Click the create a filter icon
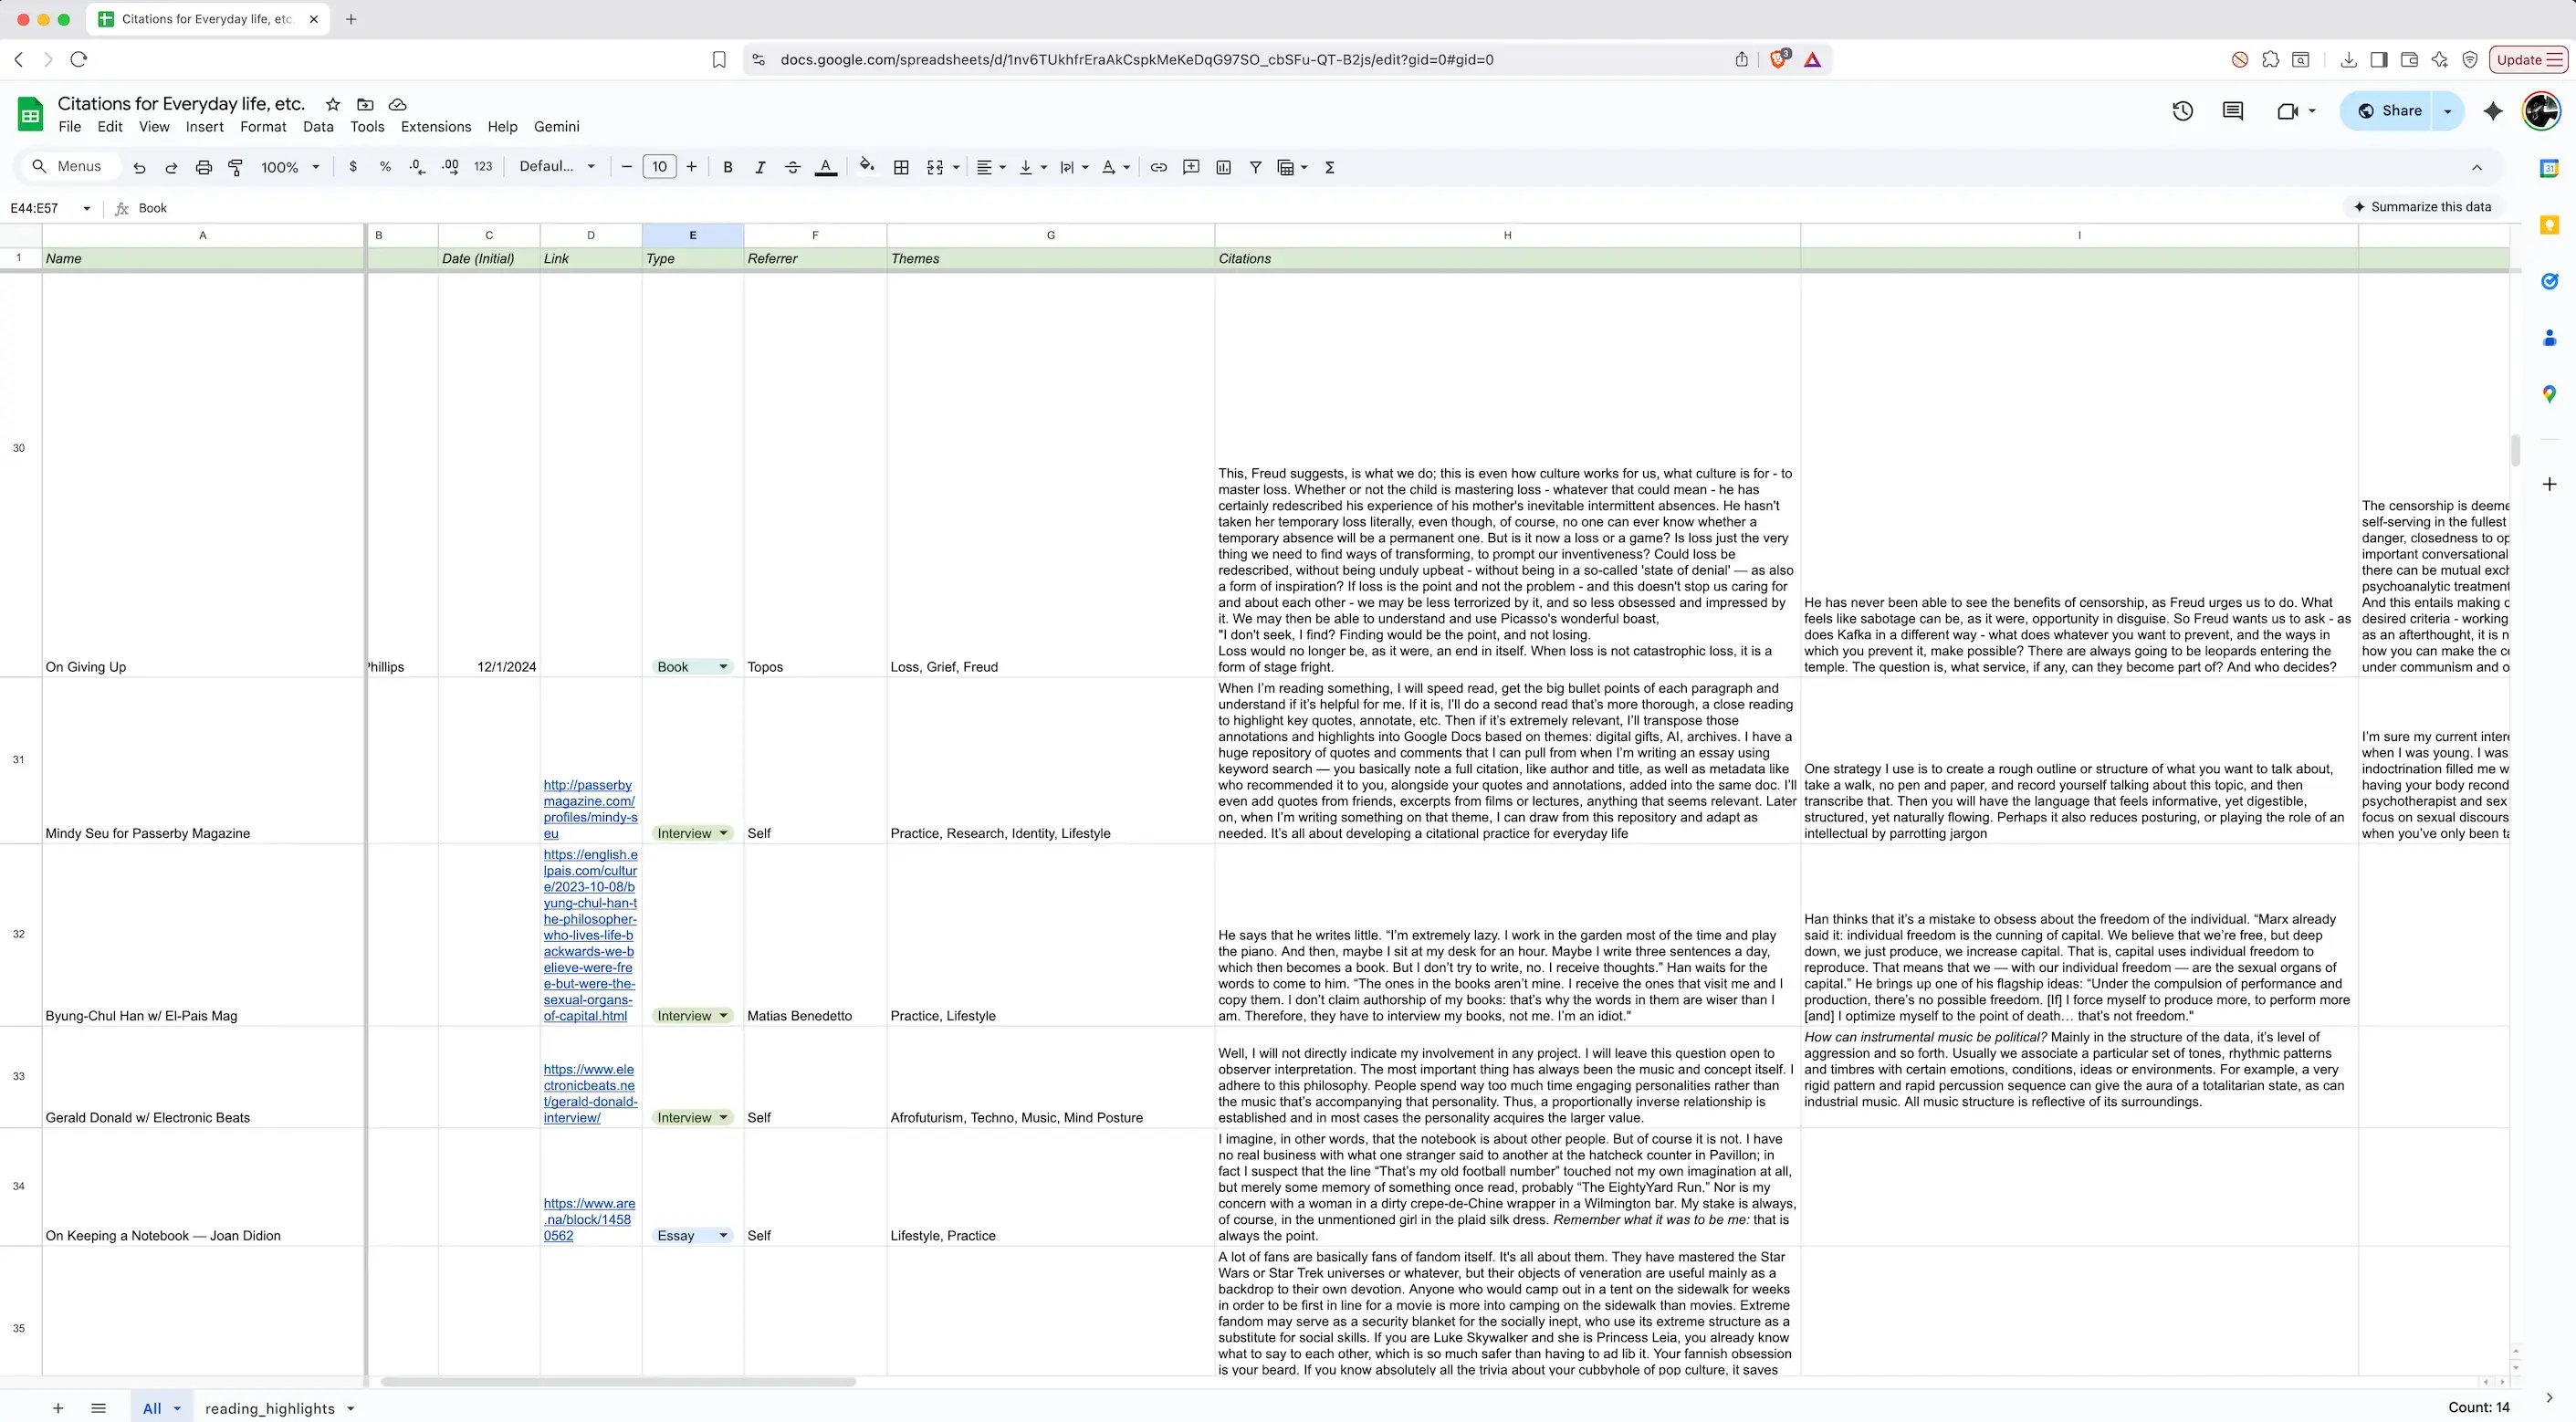The image size is (2576, 1422). [x=1255, y=167]
